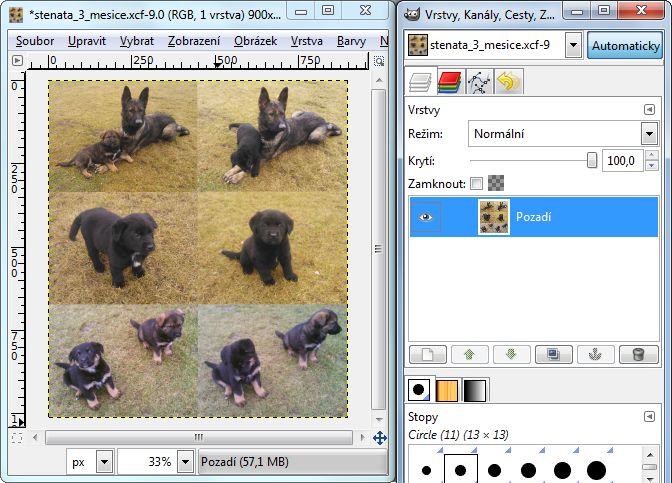
Task: Duplicate the current layer
Action: [x=553, y=354]
